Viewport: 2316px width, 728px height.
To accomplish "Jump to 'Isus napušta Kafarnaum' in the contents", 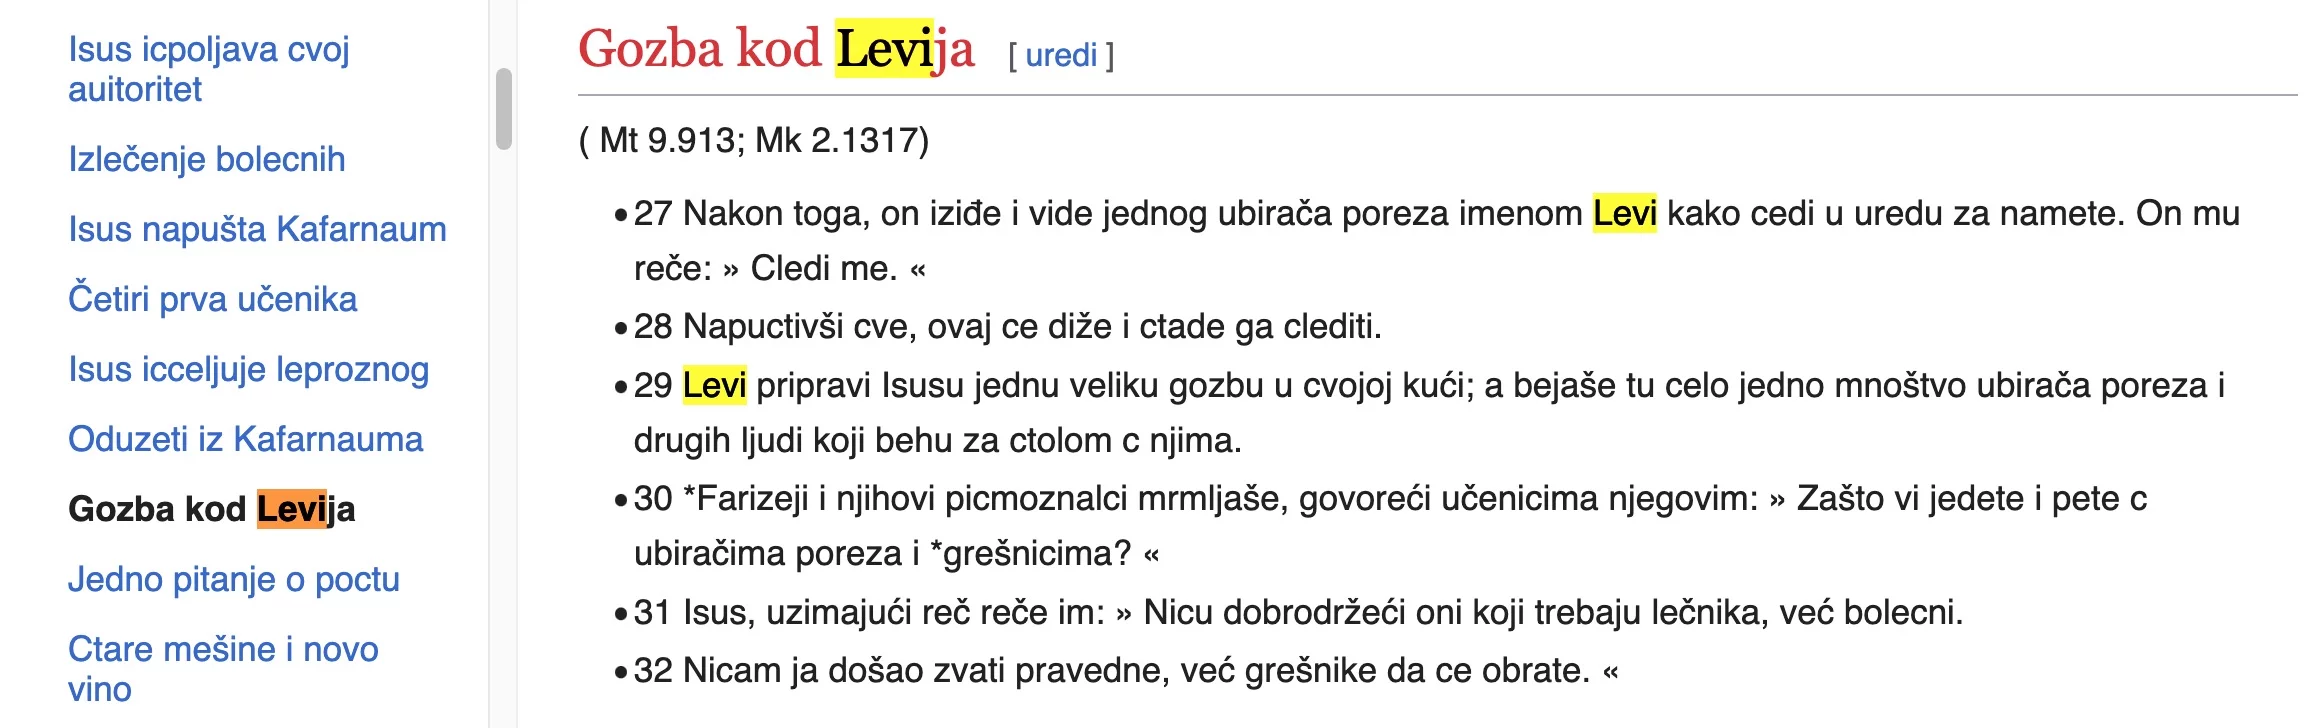I will click(x=257, y=229).
